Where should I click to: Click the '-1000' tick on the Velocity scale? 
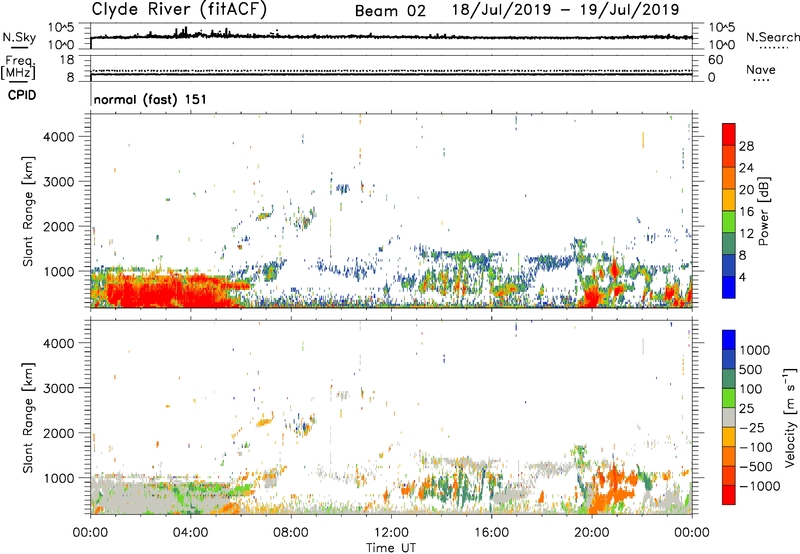(760, 486)
